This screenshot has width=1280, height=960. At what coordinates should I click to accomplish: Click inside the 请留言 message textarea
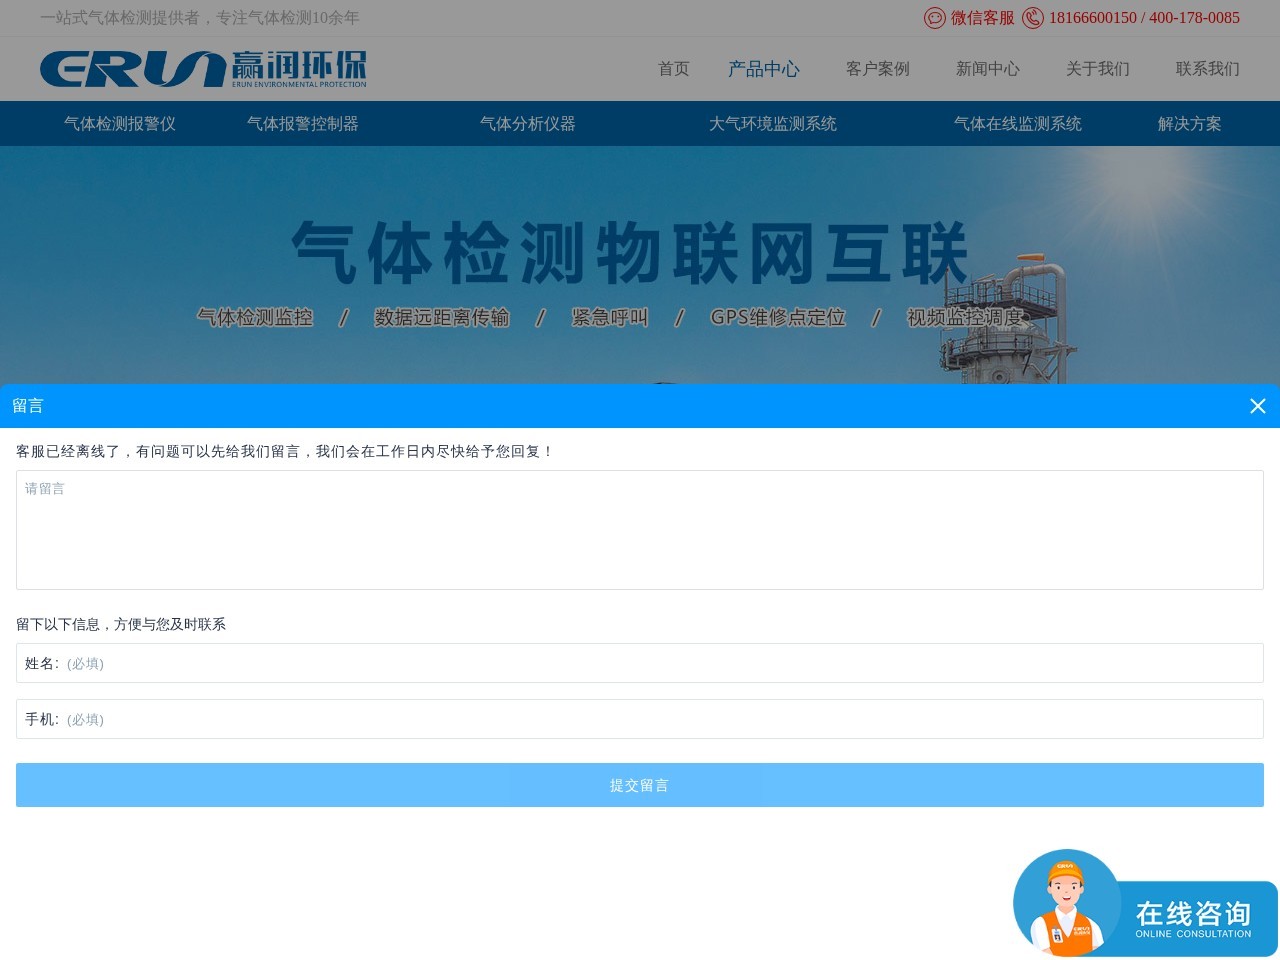pos(640,530)
